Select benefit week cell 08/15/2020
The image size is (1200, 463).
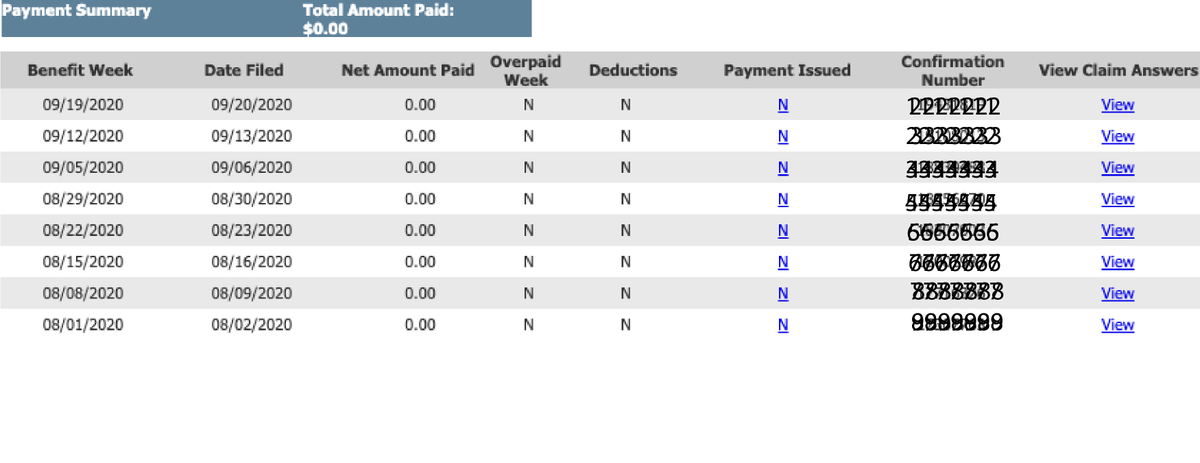[83, 262]
